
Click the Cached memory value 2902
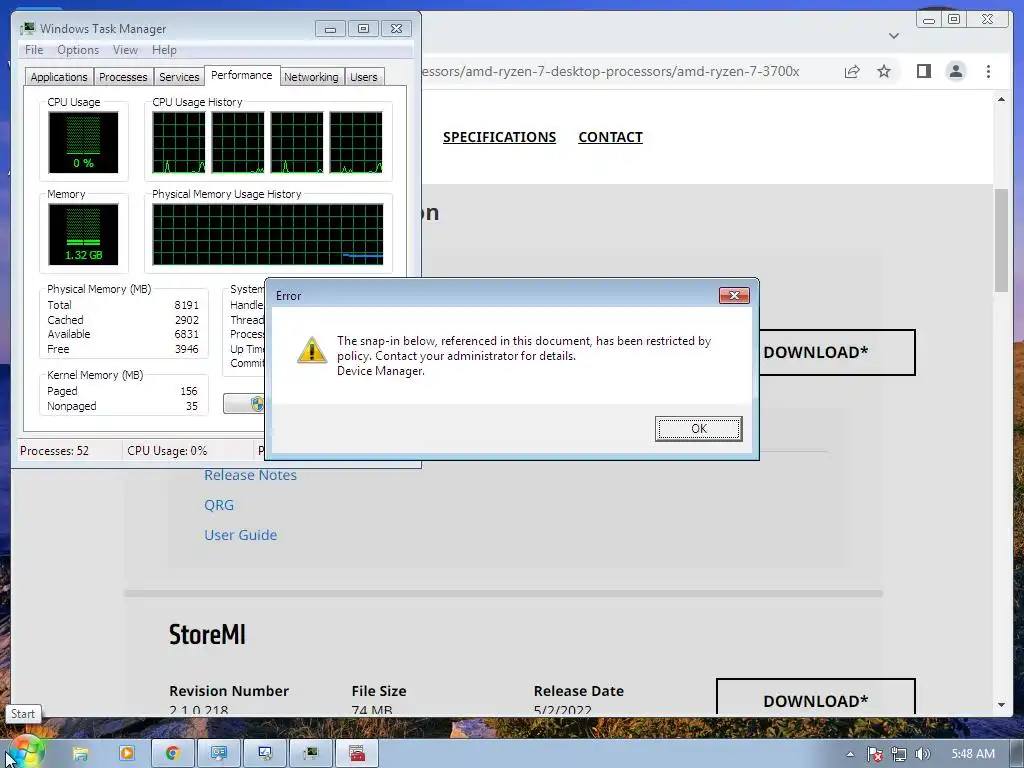186,320
